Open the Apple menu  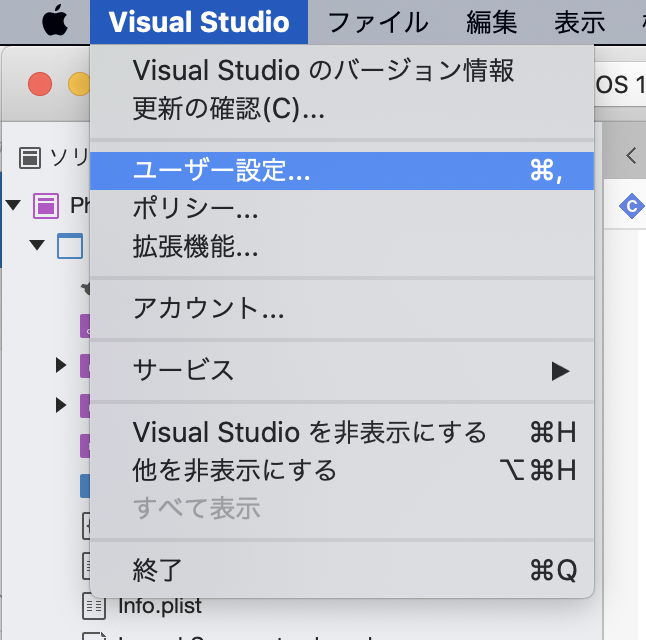55,21
